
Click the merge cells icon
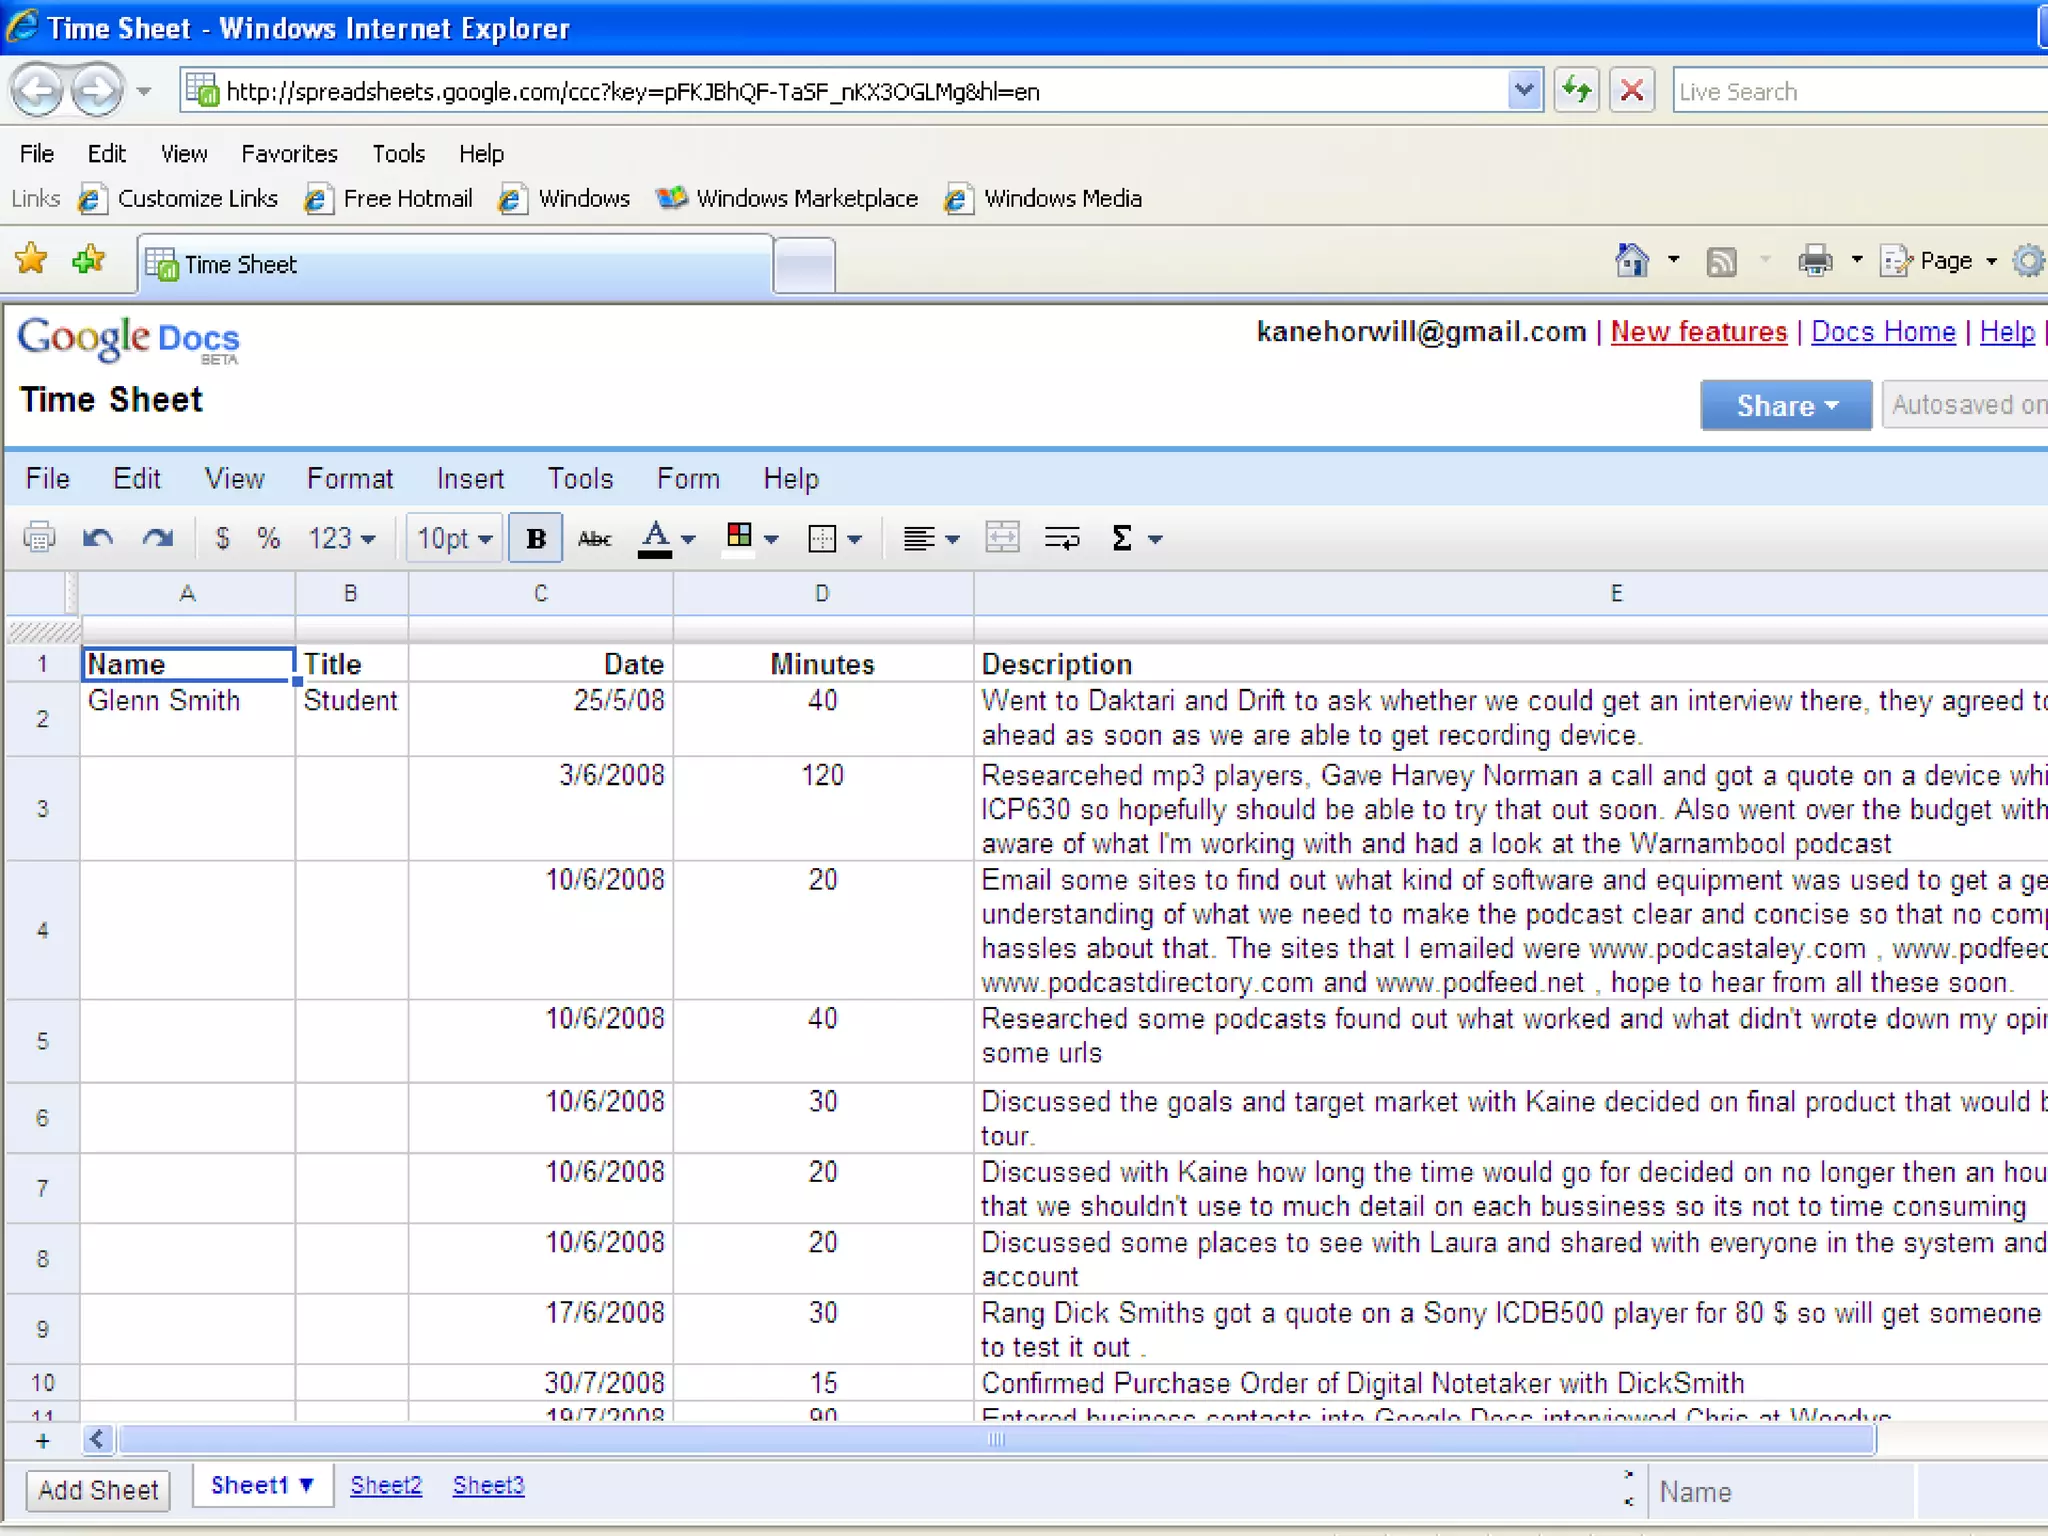tap(1002, 538)
